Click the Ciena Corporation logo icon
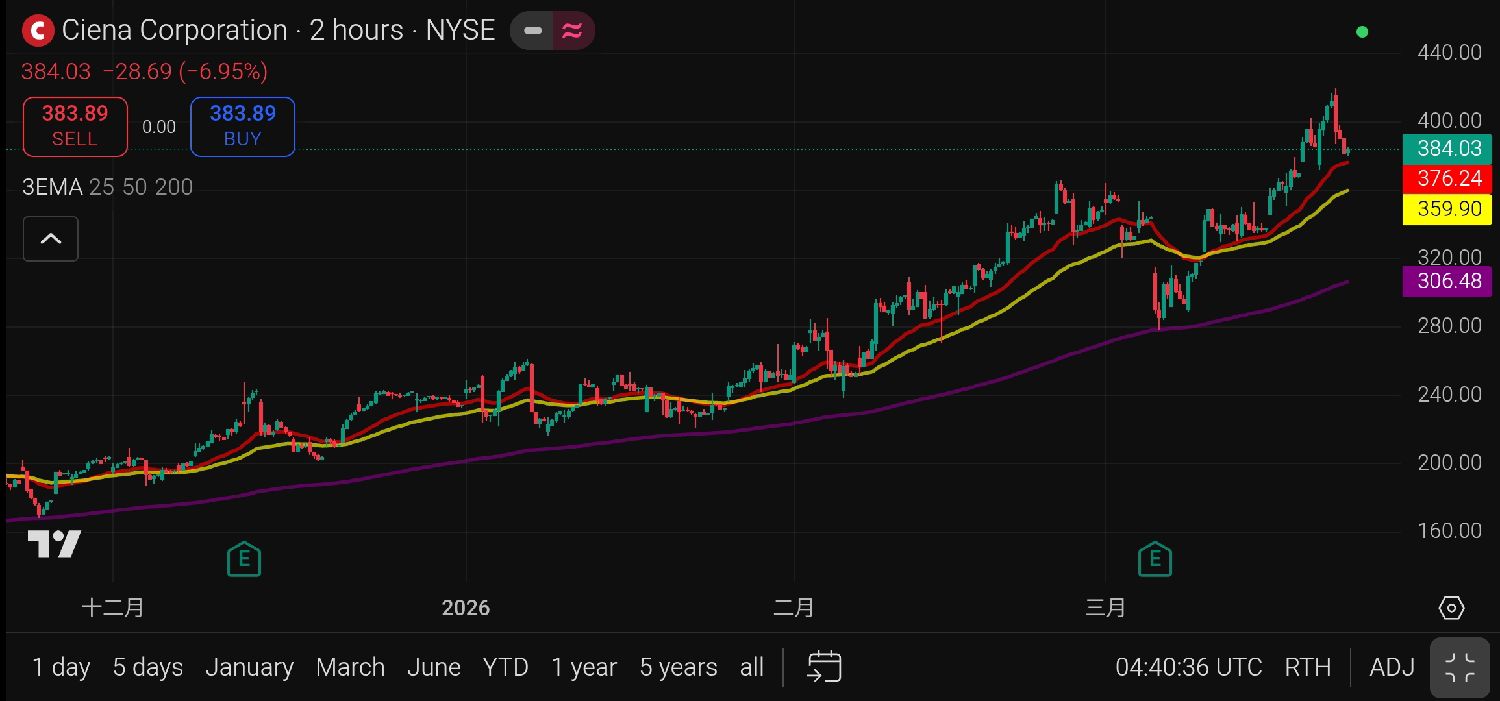Image resolution: width=1500 pixels, height=701 pixels. pyautogui.click(x=38, y=31)
